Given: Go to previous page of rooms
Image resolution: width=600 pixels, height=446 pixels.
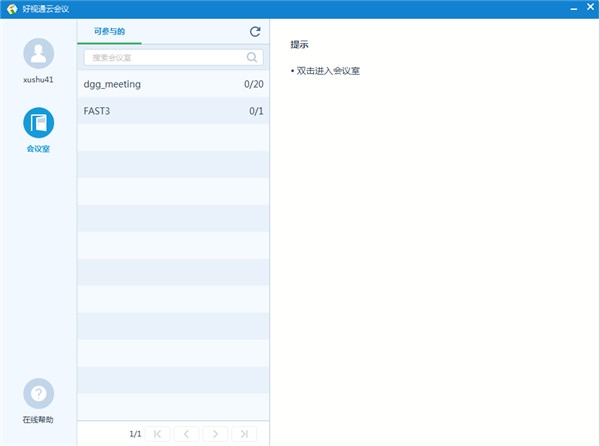Looking at the screenshot, I should (x=186, y=434).
